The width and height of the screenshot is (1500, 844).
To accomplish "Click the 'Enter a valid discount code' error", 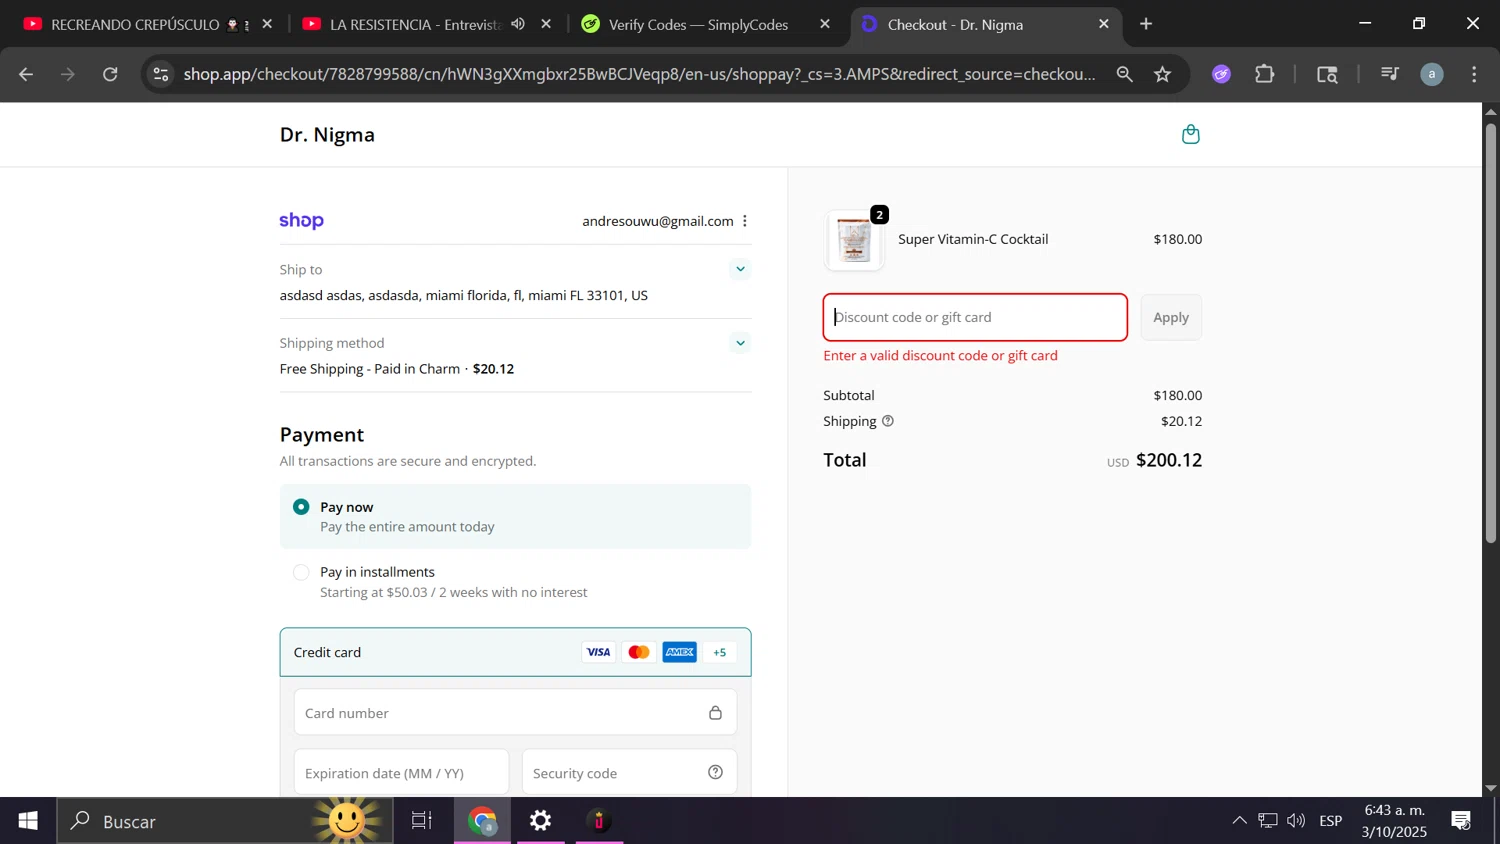I will pos(940,355).
